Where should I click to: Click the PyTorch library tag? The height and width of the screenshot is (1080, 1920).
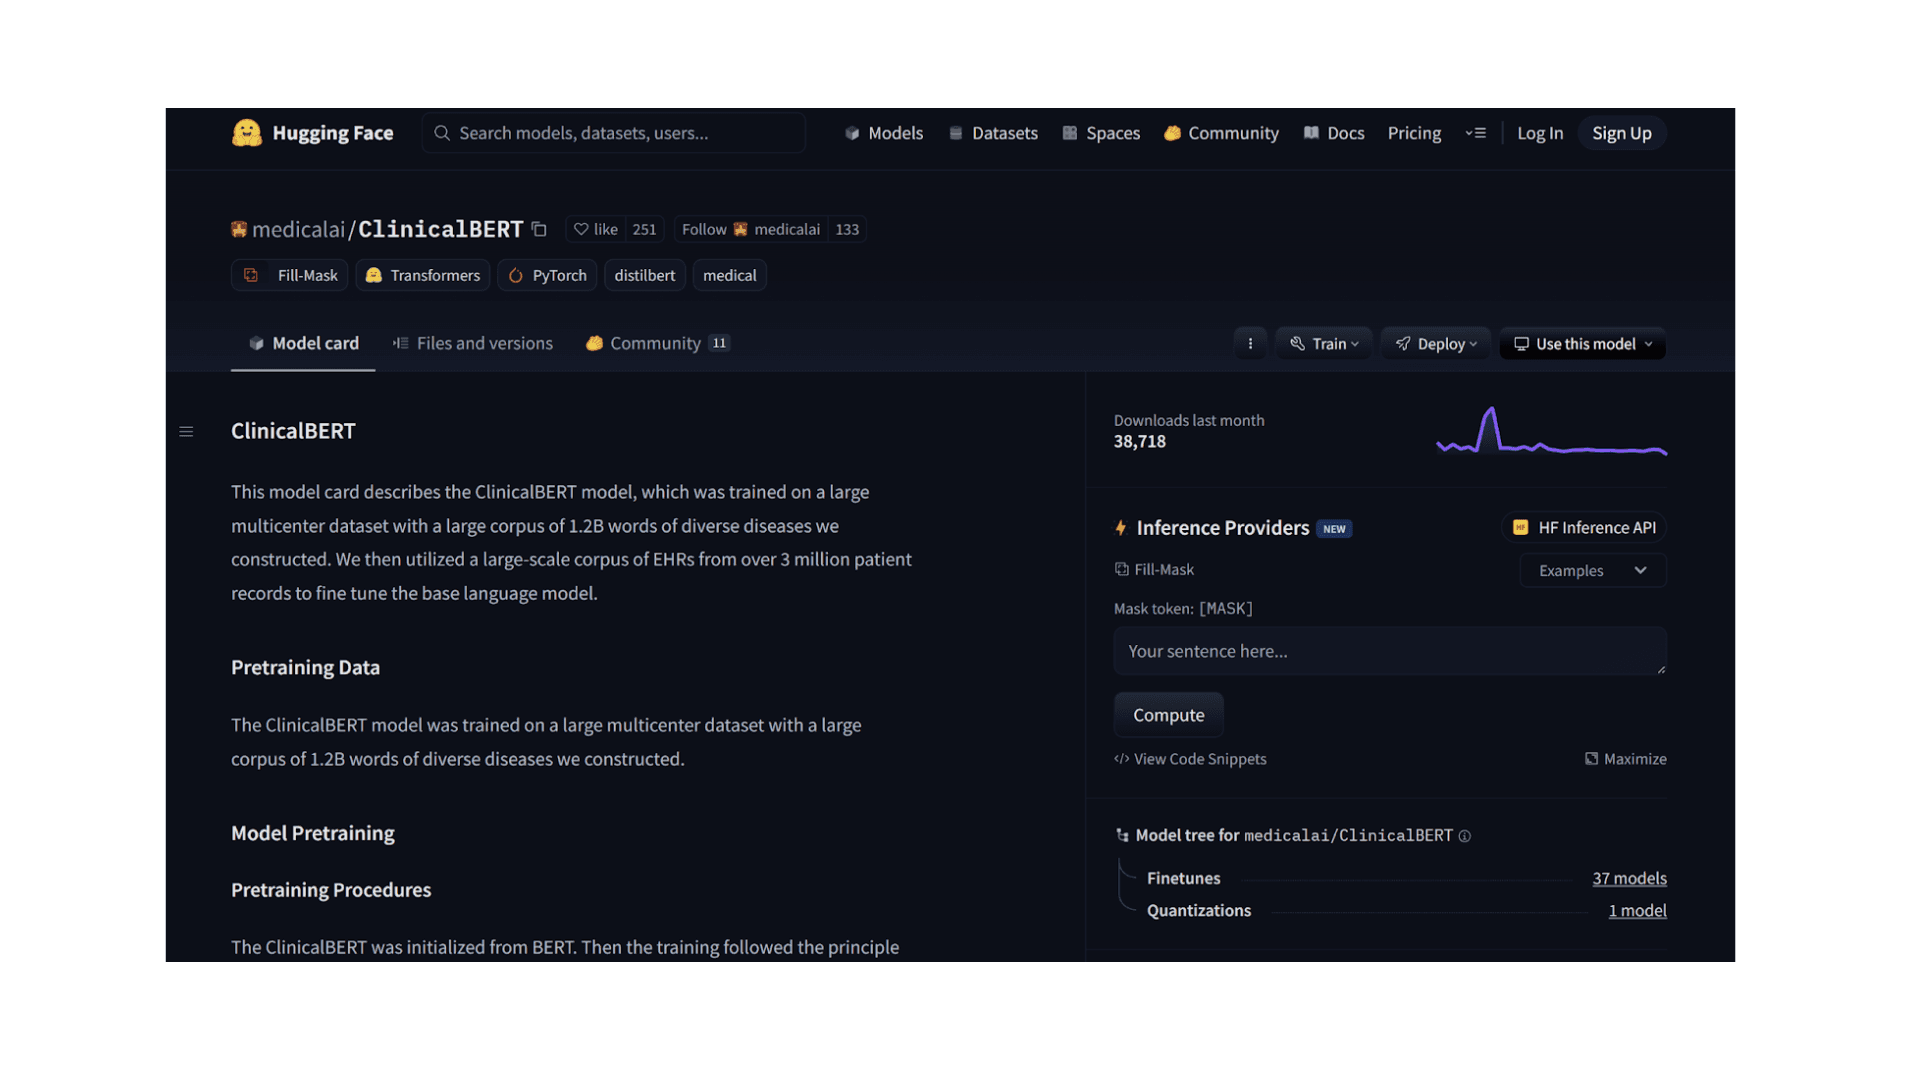coord(547,275)
